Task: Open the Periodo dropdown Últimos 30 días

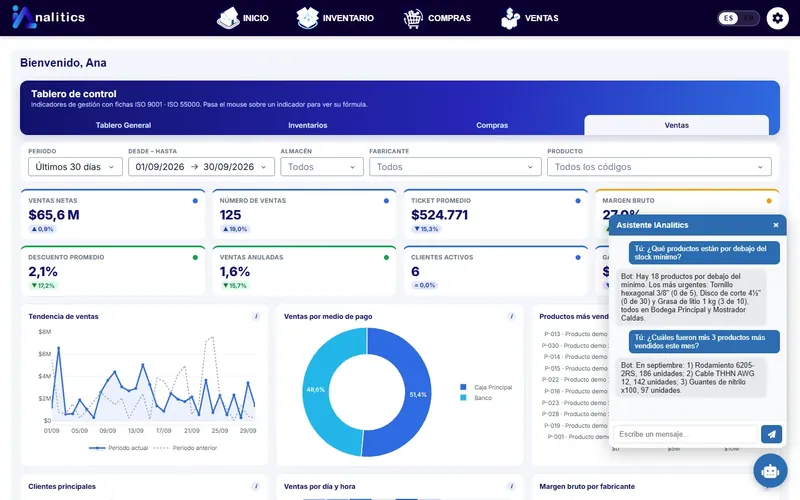Action: pyautogui.click(x=75, y=167)
